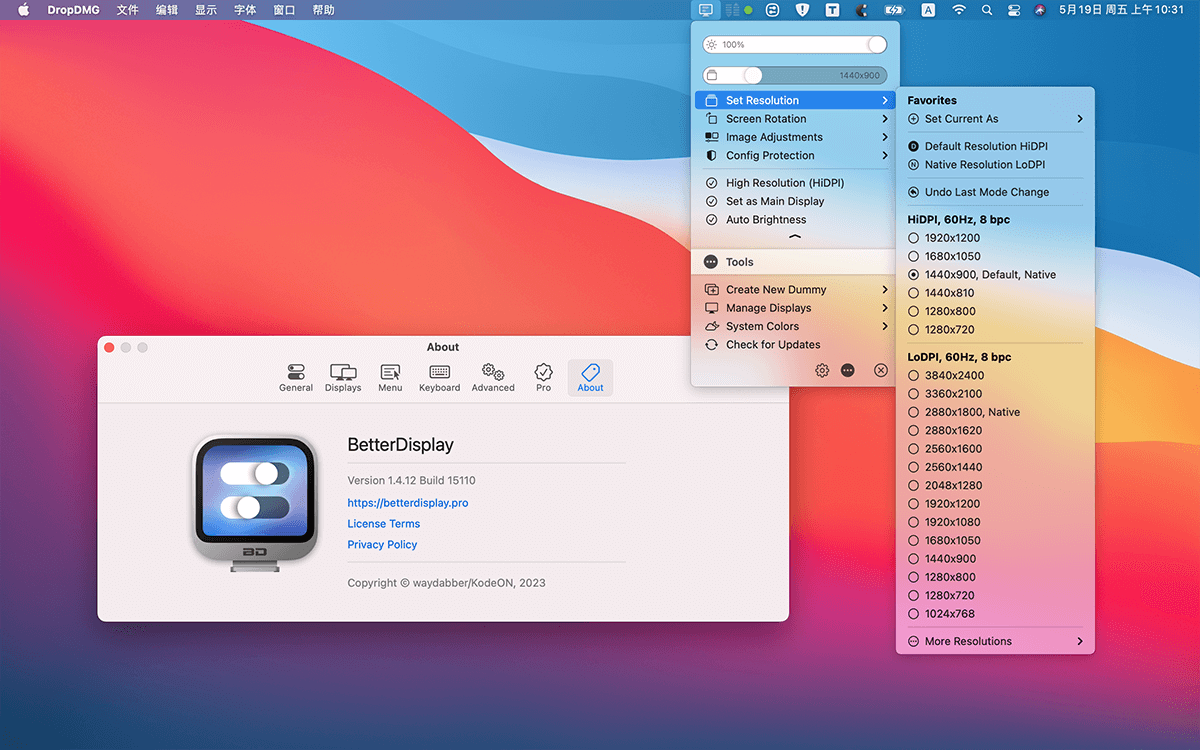Click the date and time in the menu bar
1200x750 pixels.
[1121, 10]
